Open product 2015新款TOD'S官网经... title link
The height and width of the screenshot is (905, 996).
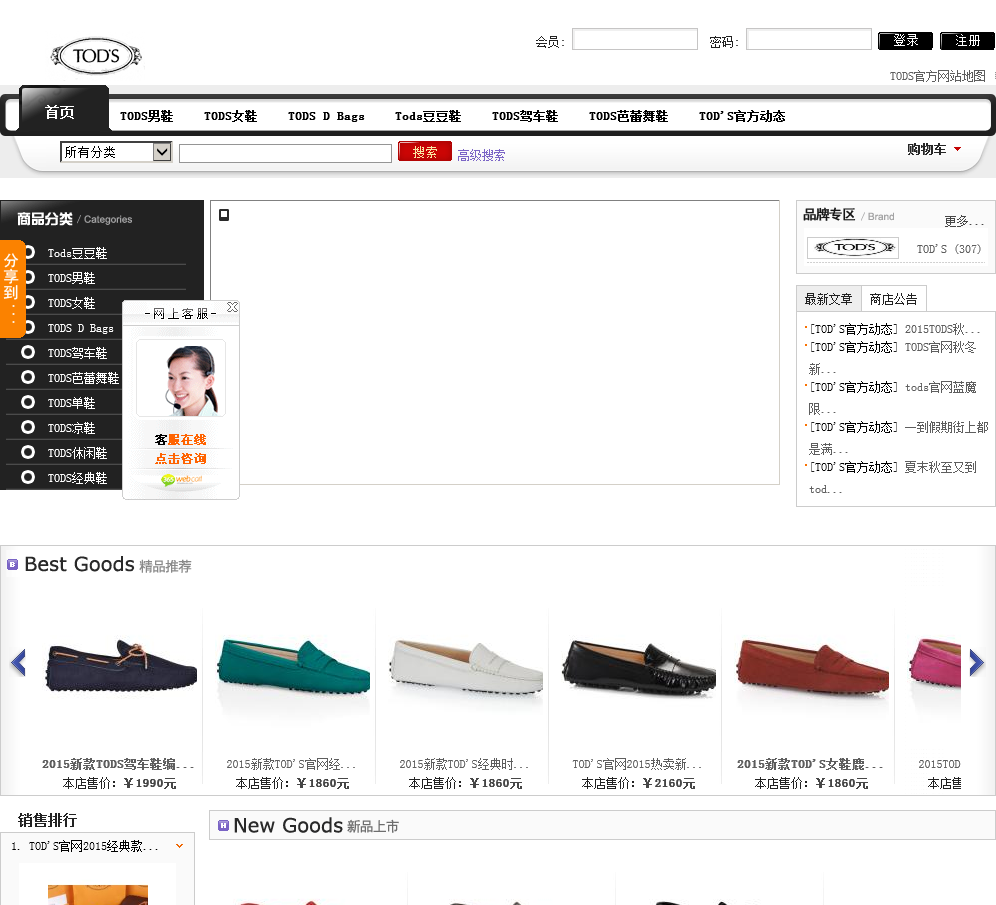pyautogui.click(x=291, y=764)
